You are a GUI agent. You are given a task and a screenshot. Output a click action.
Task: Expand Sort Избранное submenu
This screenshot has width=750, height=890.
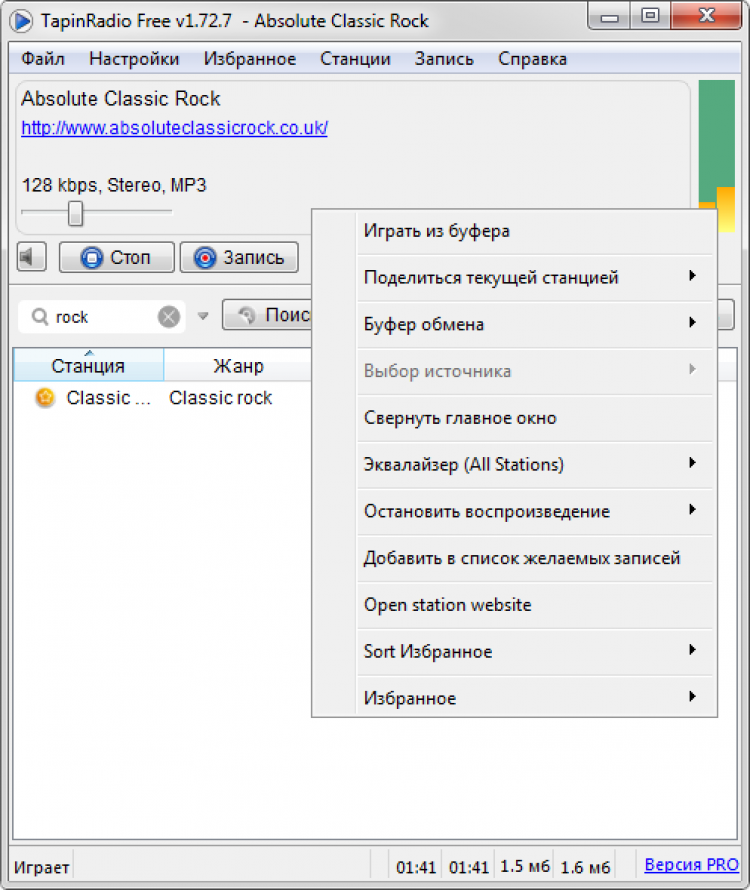pyautogui.click(x=535, y=651)
